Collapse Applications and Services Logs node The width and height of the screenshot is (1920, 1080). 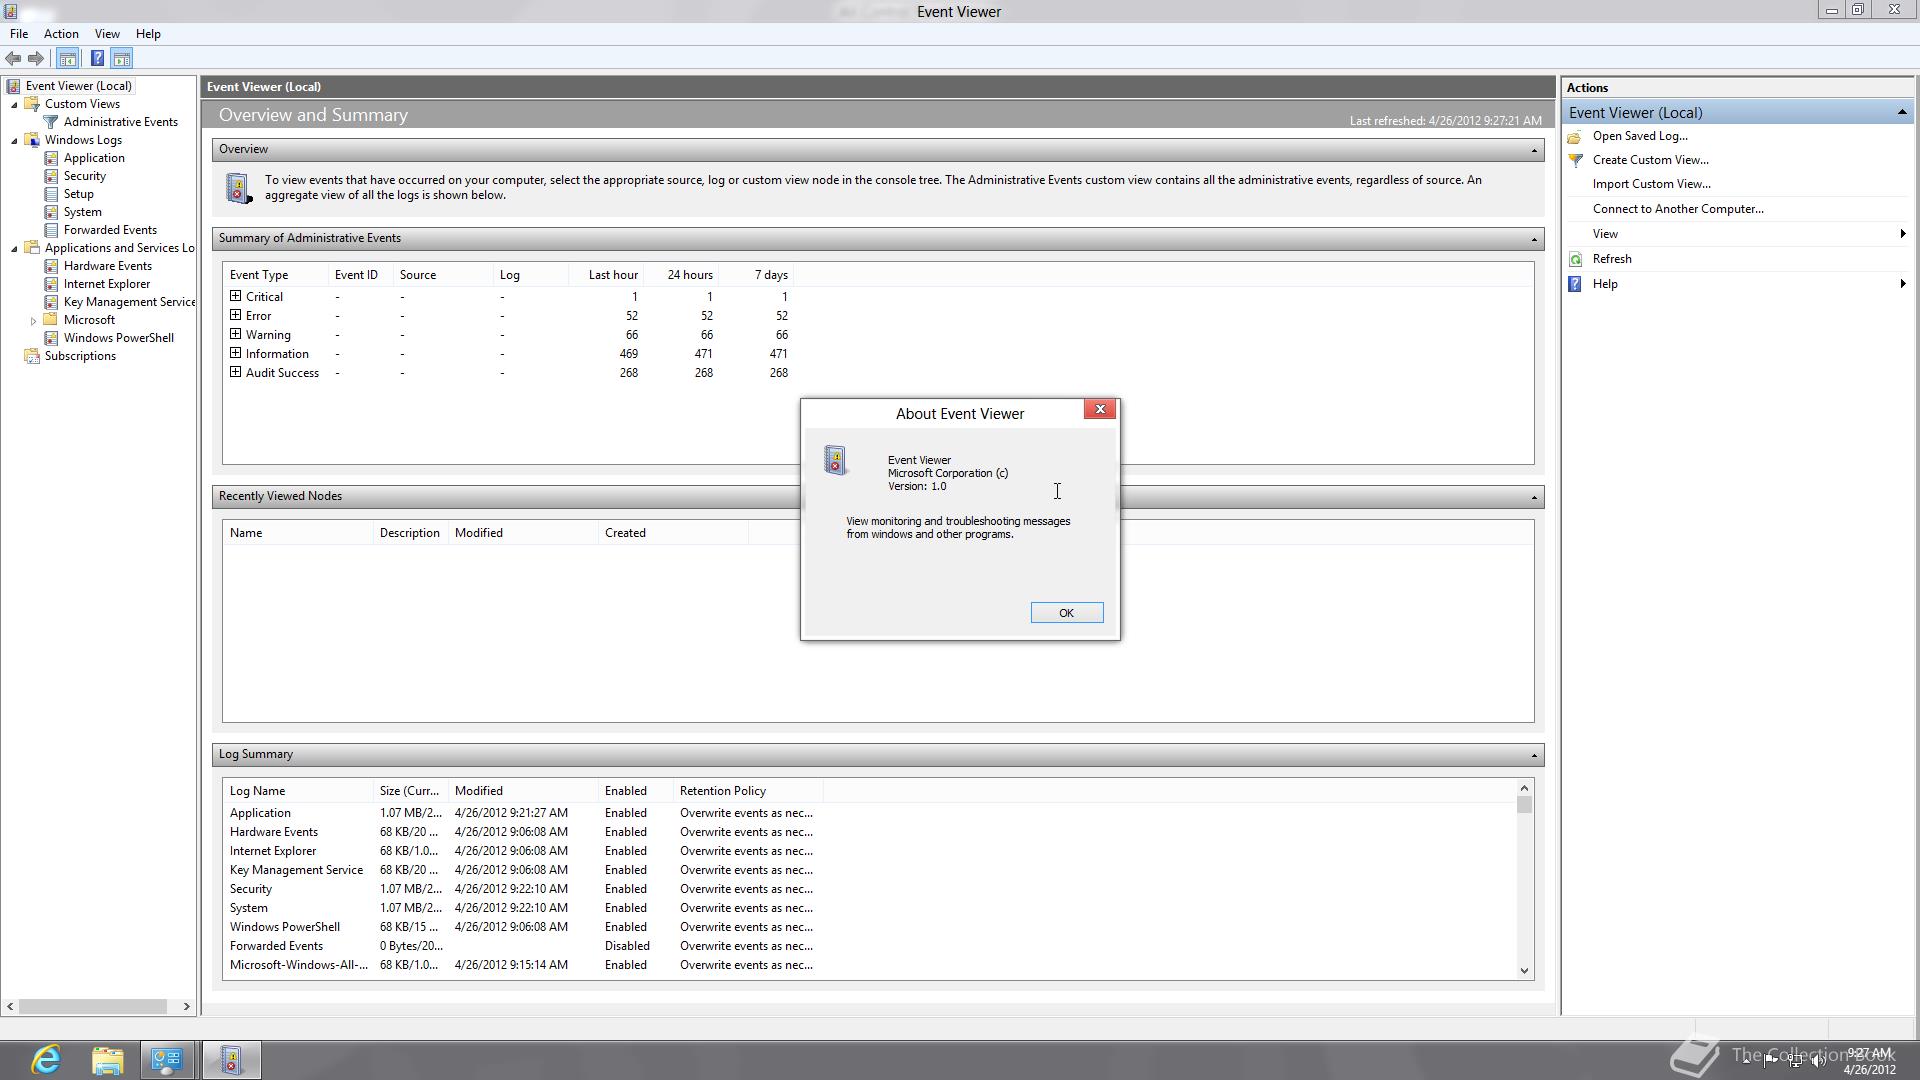click(x=14, y=248)
